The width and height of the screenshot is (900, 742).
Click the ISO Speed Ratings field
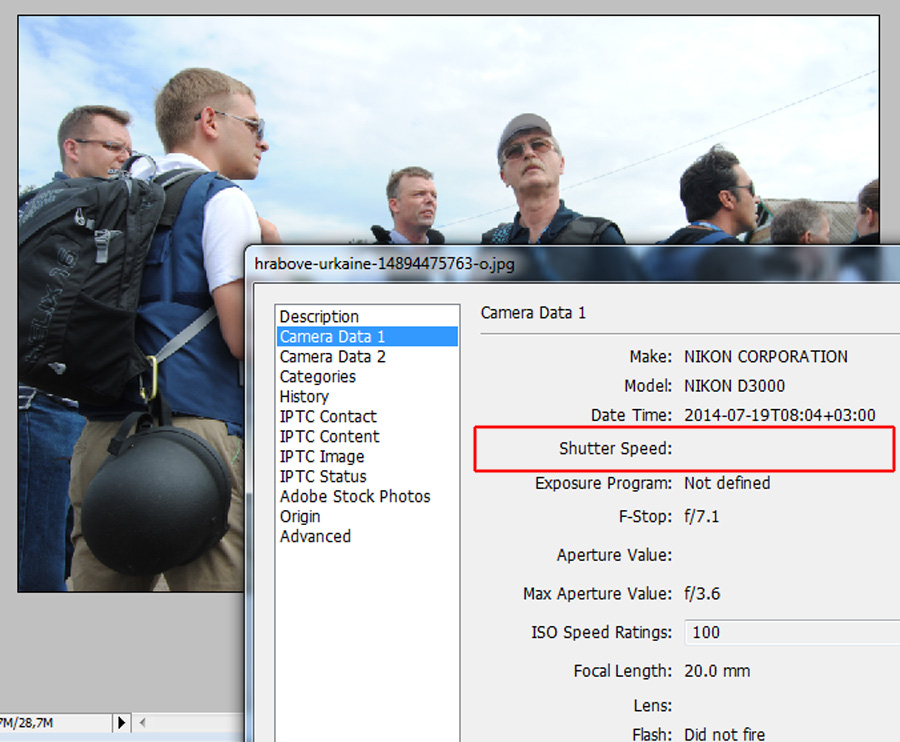click(x=792, y=632)
